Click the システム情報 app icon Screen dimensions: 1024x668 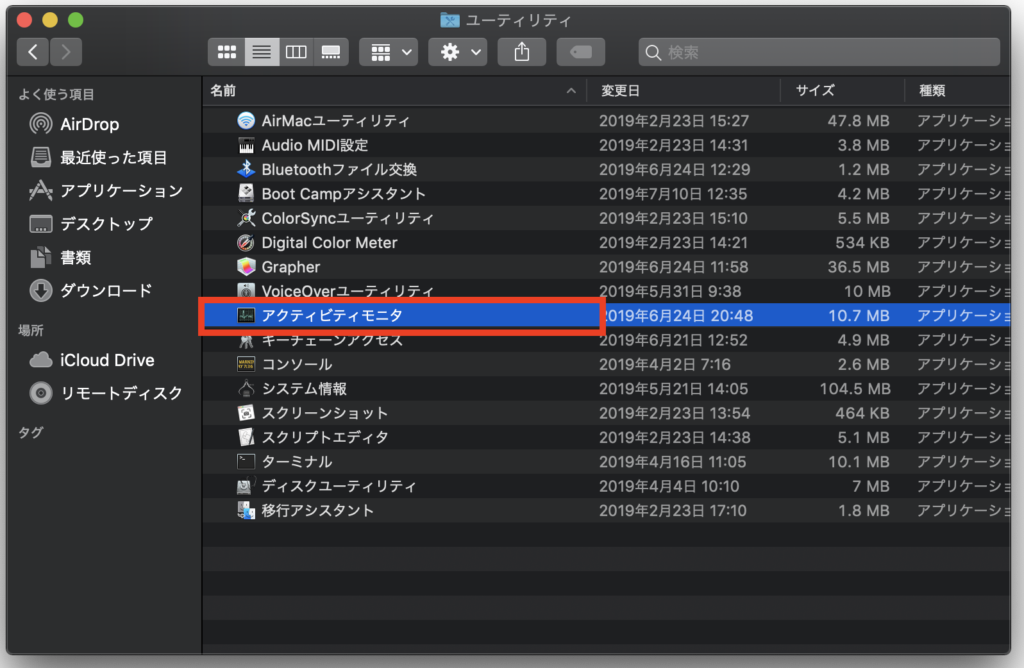tap(246, 389)
